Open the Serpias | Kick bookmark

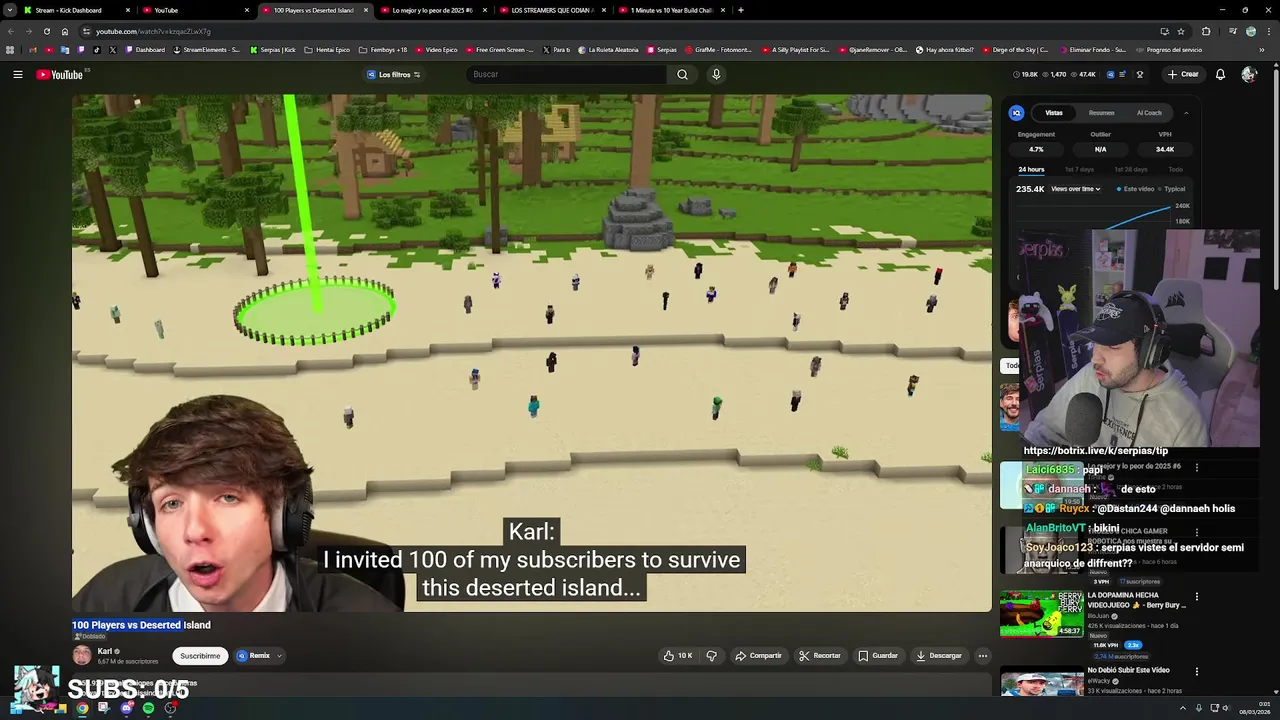272,49
